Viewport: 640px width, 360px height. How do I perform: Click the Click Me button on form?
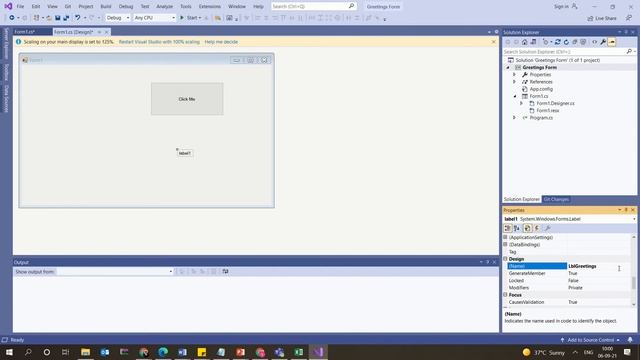[x=187, y=99]
